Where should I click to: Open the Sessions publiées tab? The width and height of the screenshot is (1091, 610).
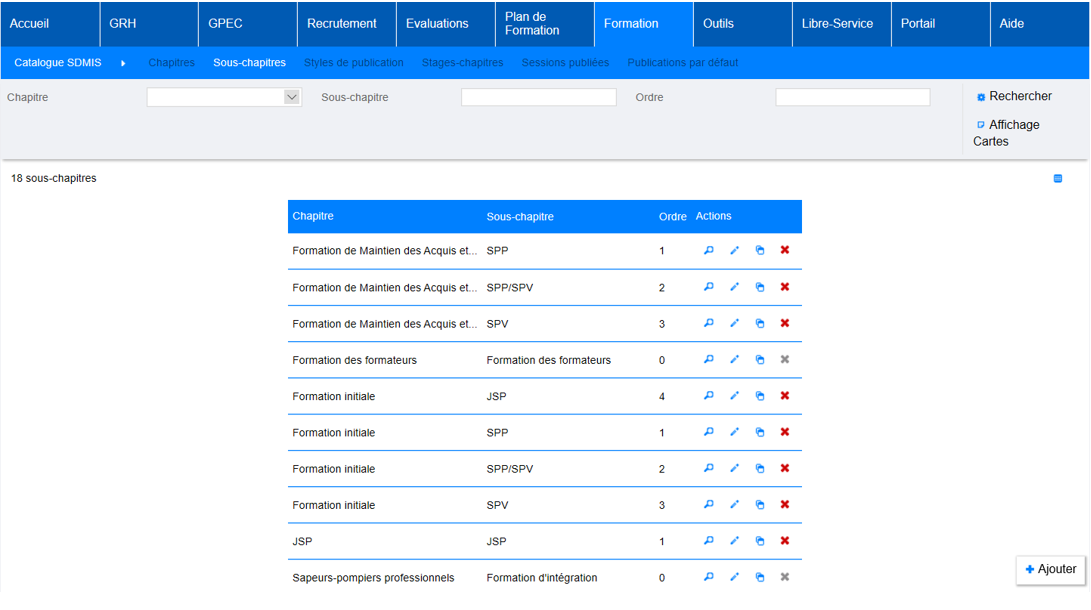(x=565, y=63)
